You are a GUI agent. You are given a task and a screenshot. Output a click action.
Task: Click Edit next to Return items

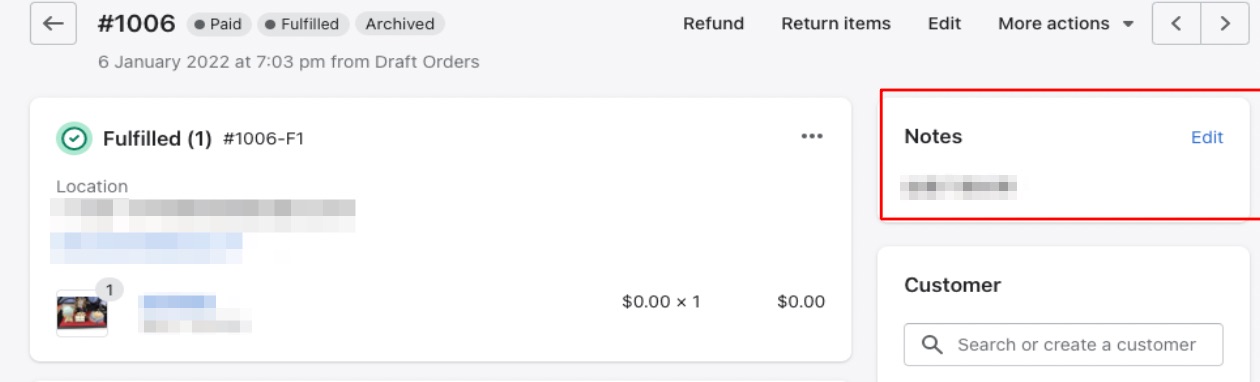(x=944, y=23)
